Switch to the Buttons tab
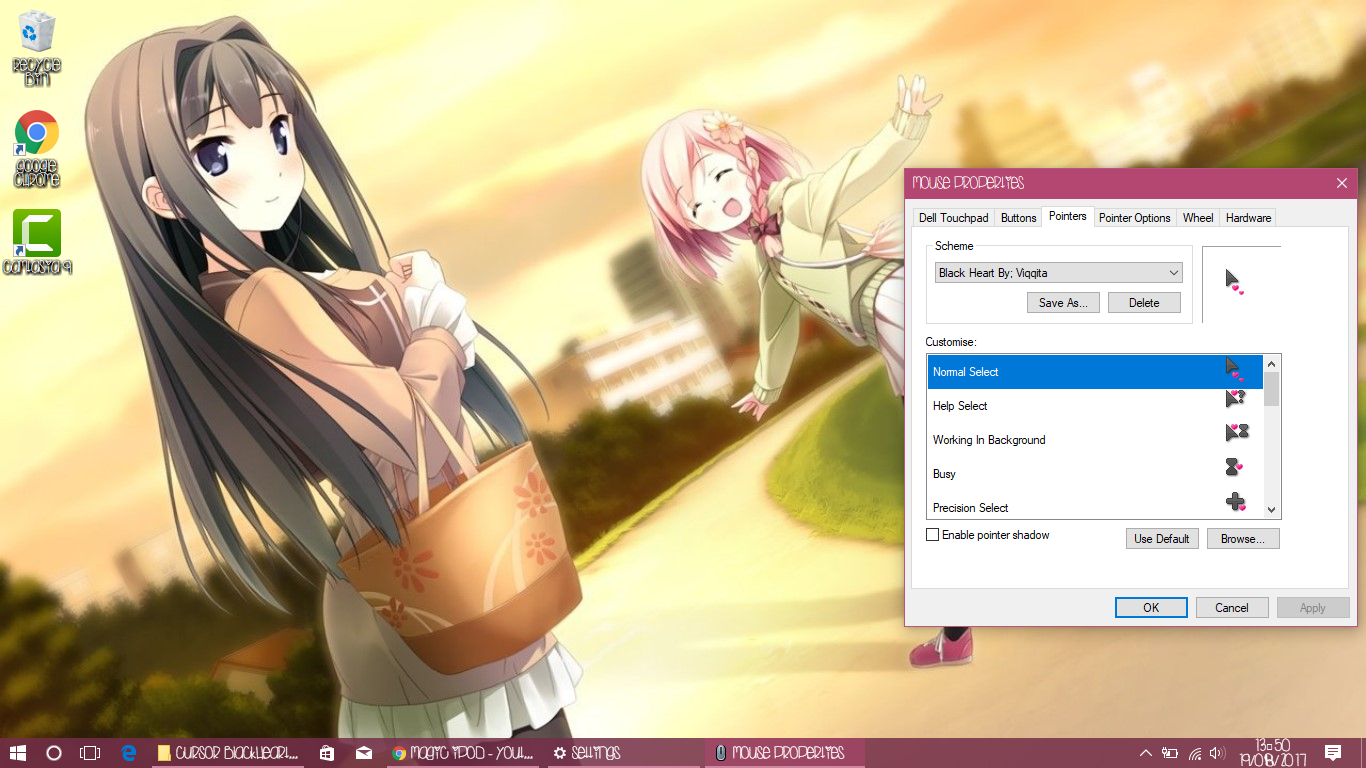This screenshot has height=768, width=1366. [1018, 218]
